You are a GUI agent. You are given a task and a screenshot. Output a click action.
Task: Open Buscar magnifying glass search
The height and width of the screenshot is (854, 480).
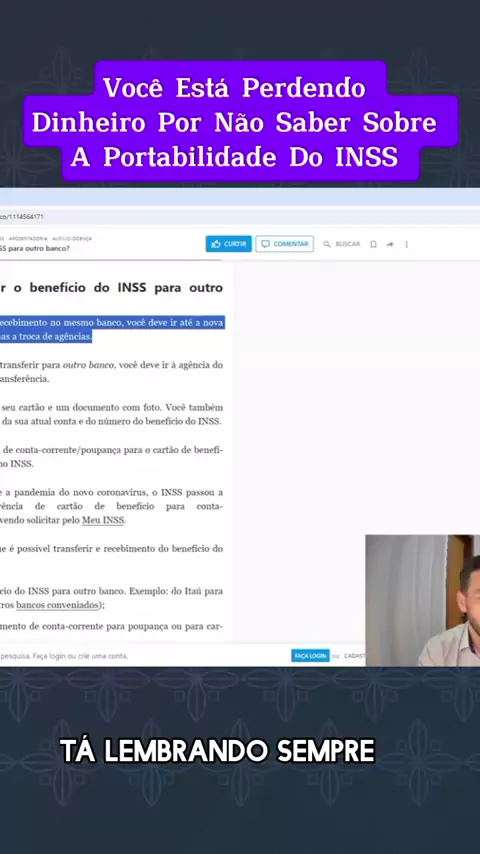(x=342, y=244)
